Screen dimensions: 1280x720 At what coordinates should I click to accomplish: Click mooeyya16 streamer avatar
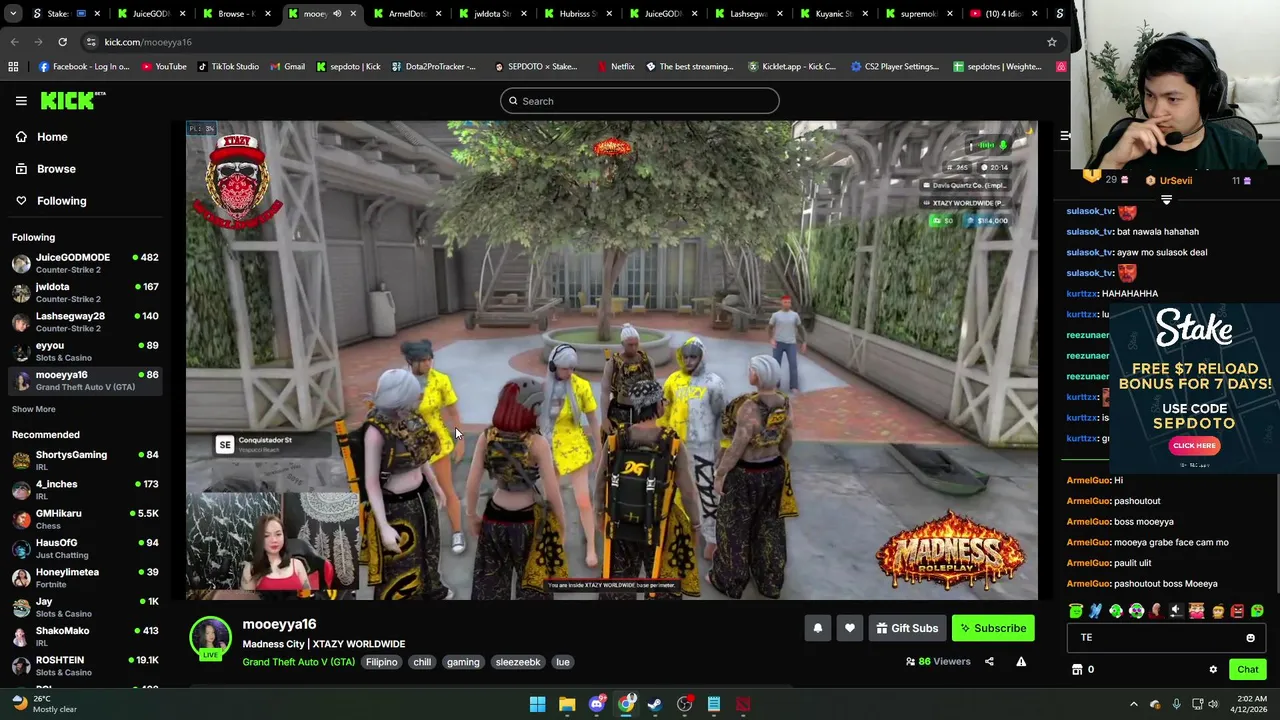pos(210,638)
